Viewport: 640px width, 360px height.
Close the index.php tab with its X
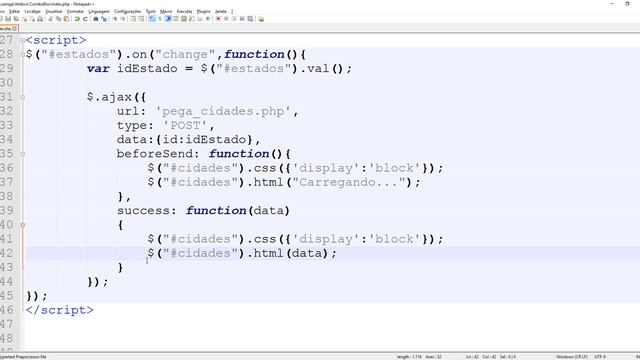[15, 29]
